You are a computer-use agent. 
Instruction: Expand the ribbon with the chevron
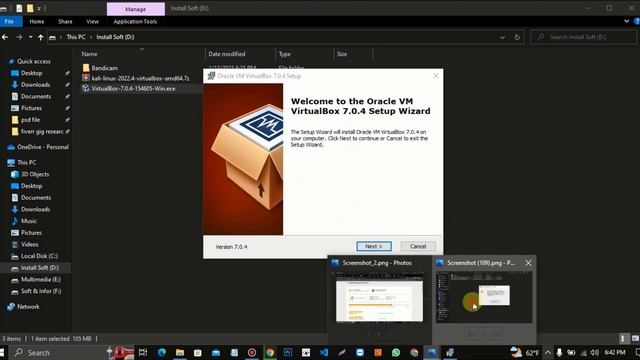627,21
